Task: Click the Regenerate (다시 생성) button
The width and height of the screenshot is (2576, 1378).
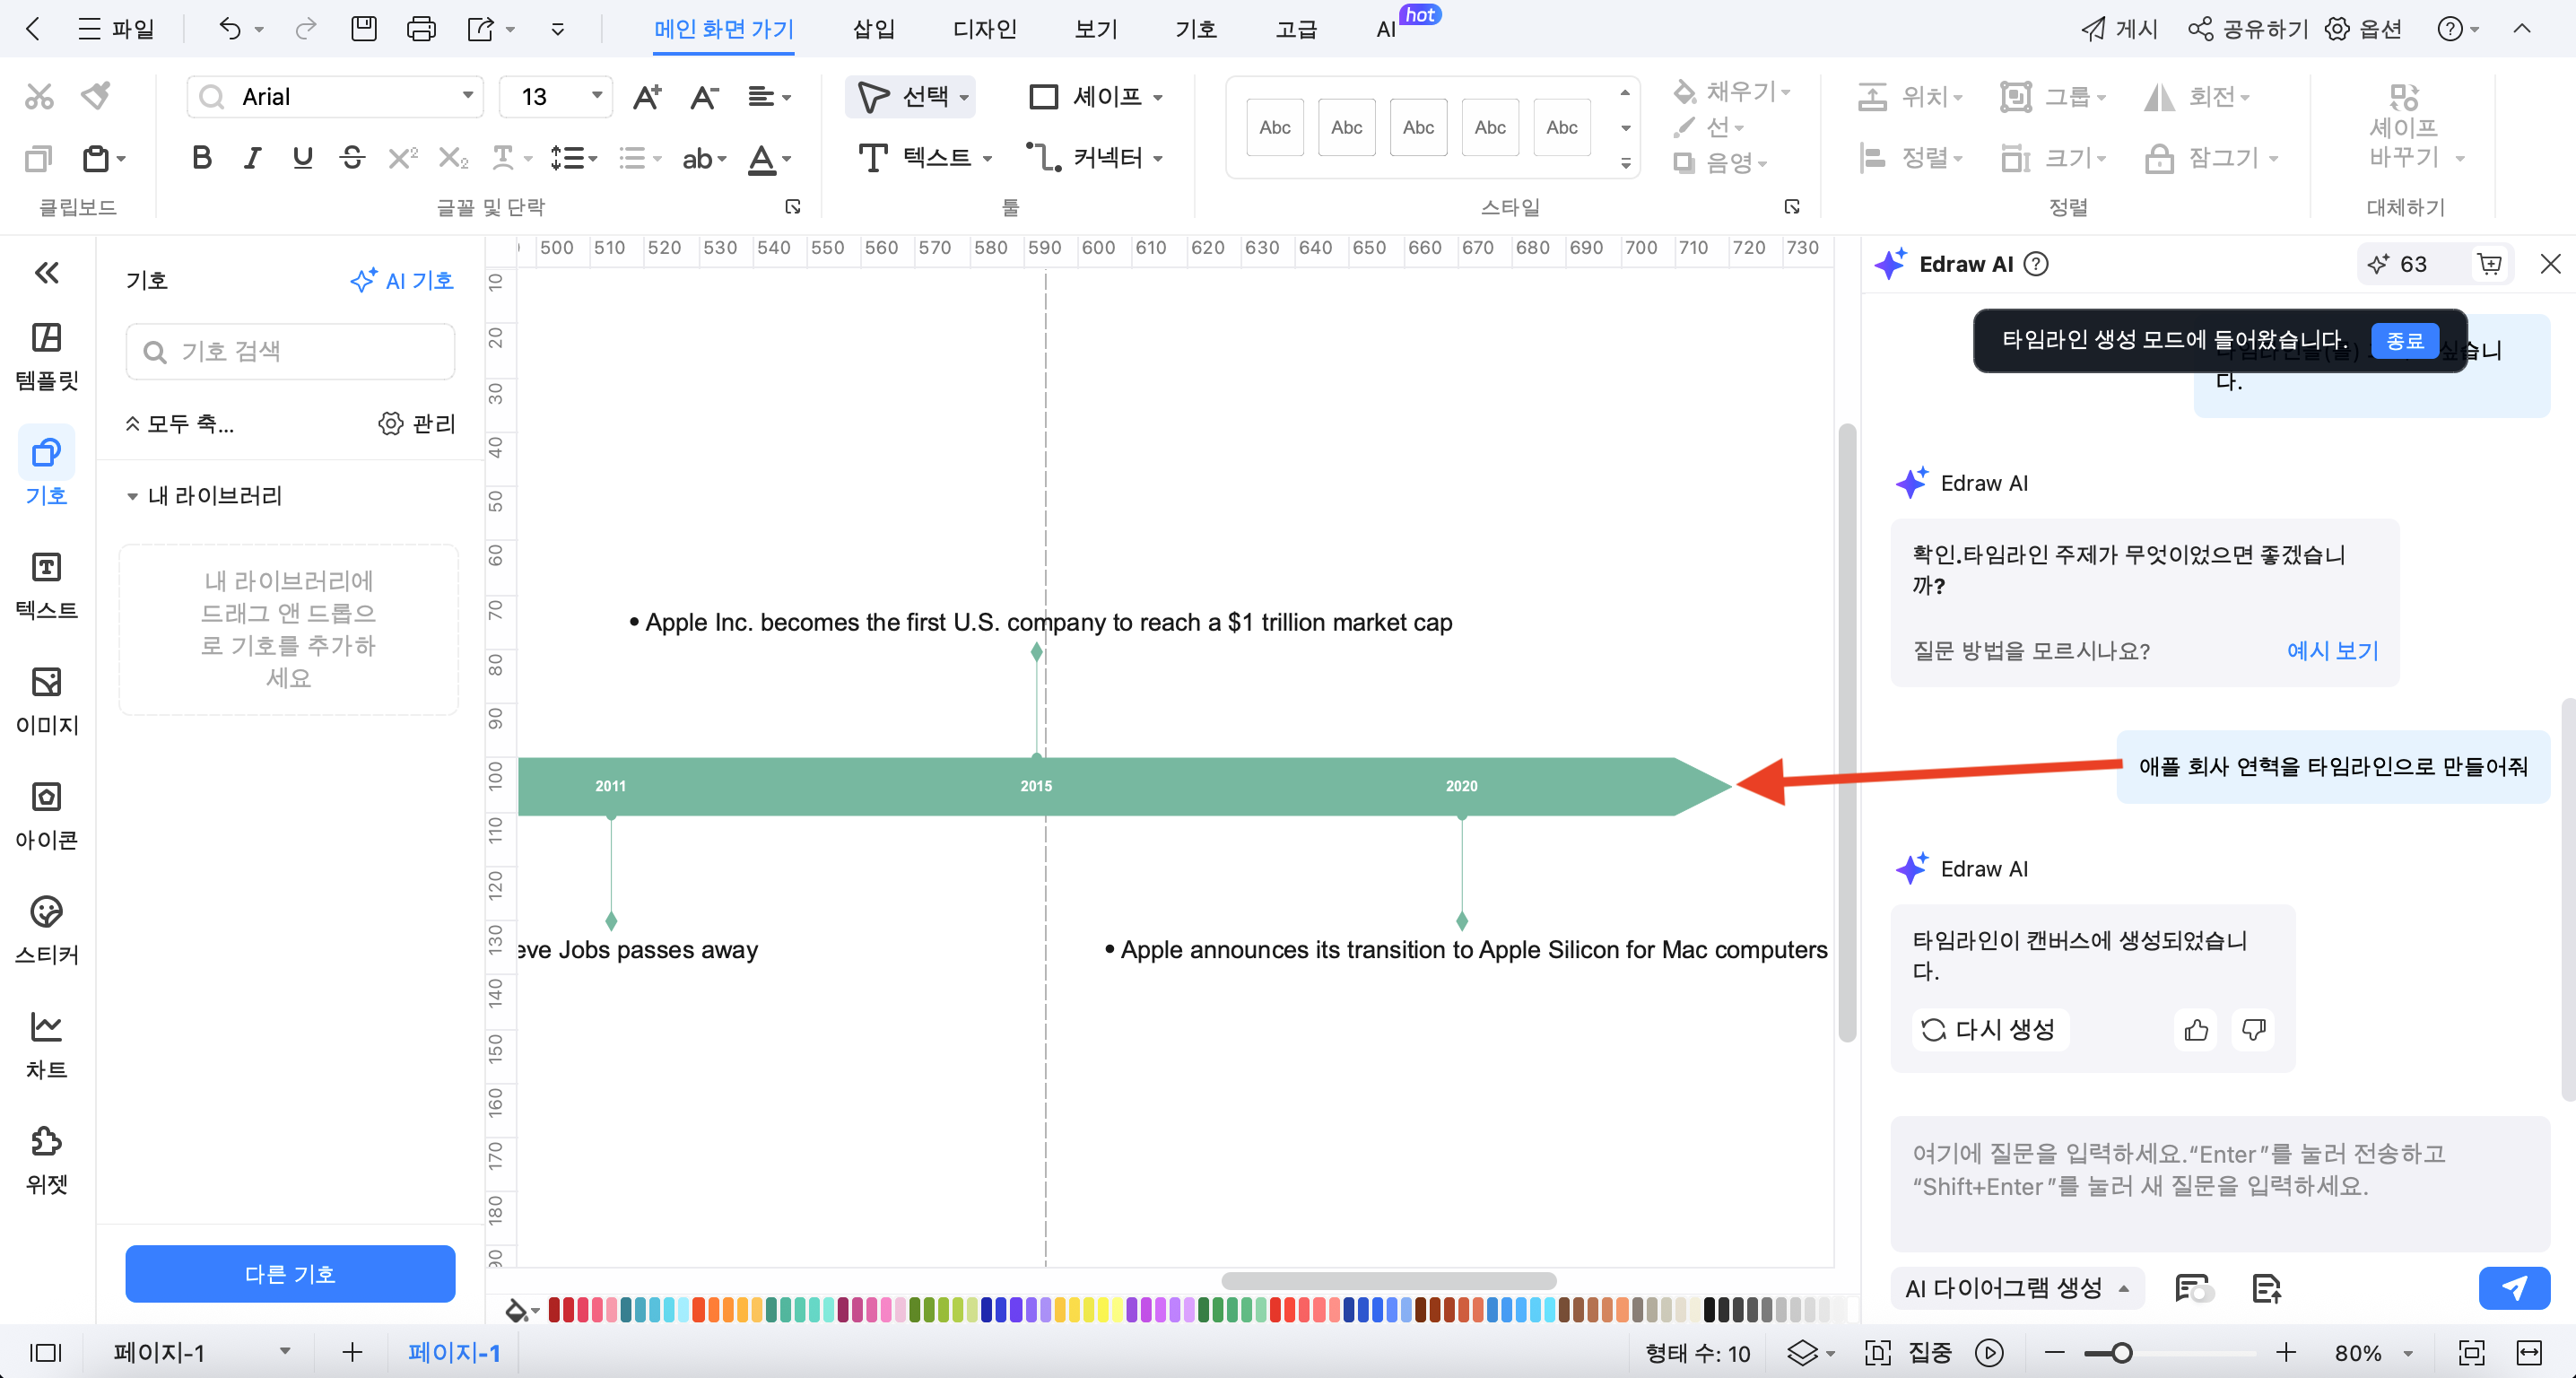Action: tap(1990, 1029)
